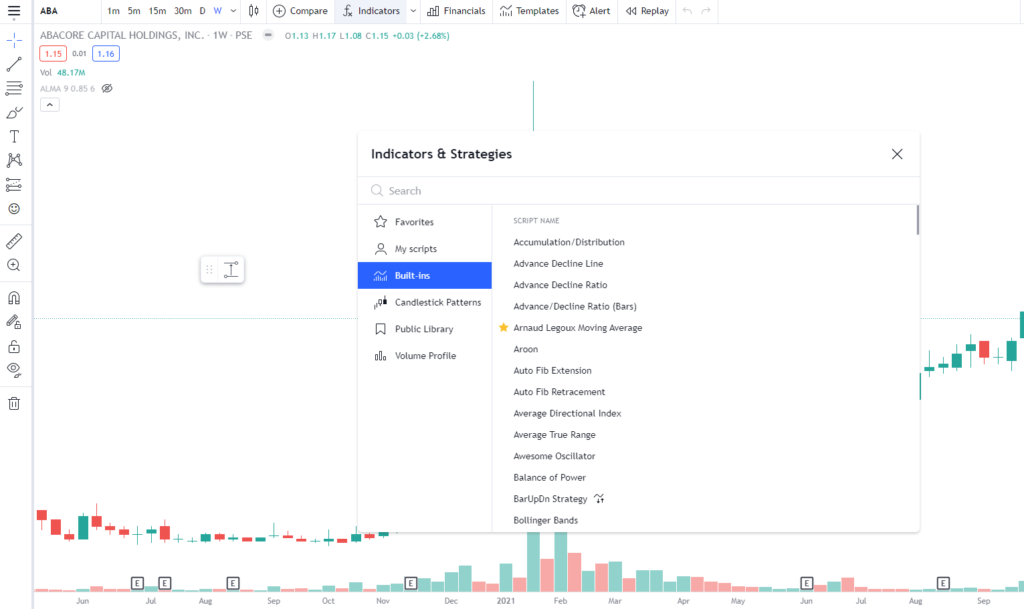This screenshot has height=609, width=1024.
Task: Select the Text annotation tool
Action: (14, 136)
